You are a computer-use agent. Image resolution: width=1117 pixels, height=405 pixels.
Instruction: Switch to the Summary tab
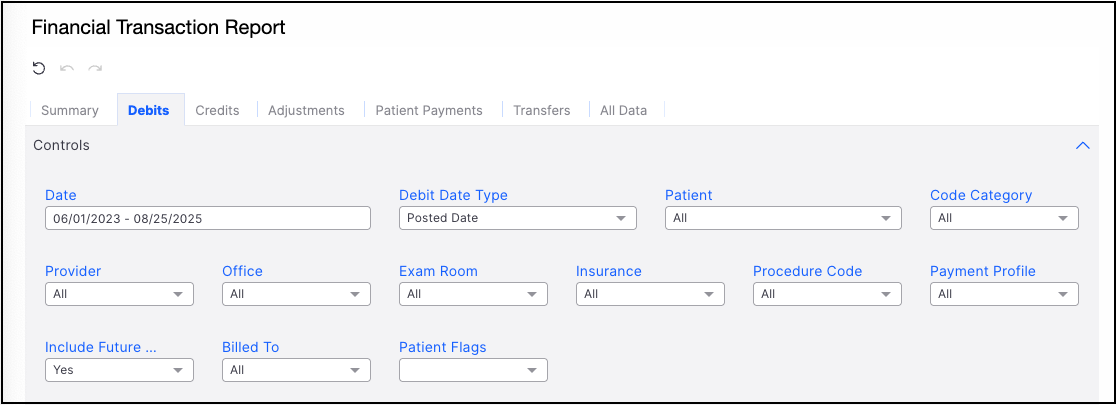pyautogui.click(x=70, y=110)
